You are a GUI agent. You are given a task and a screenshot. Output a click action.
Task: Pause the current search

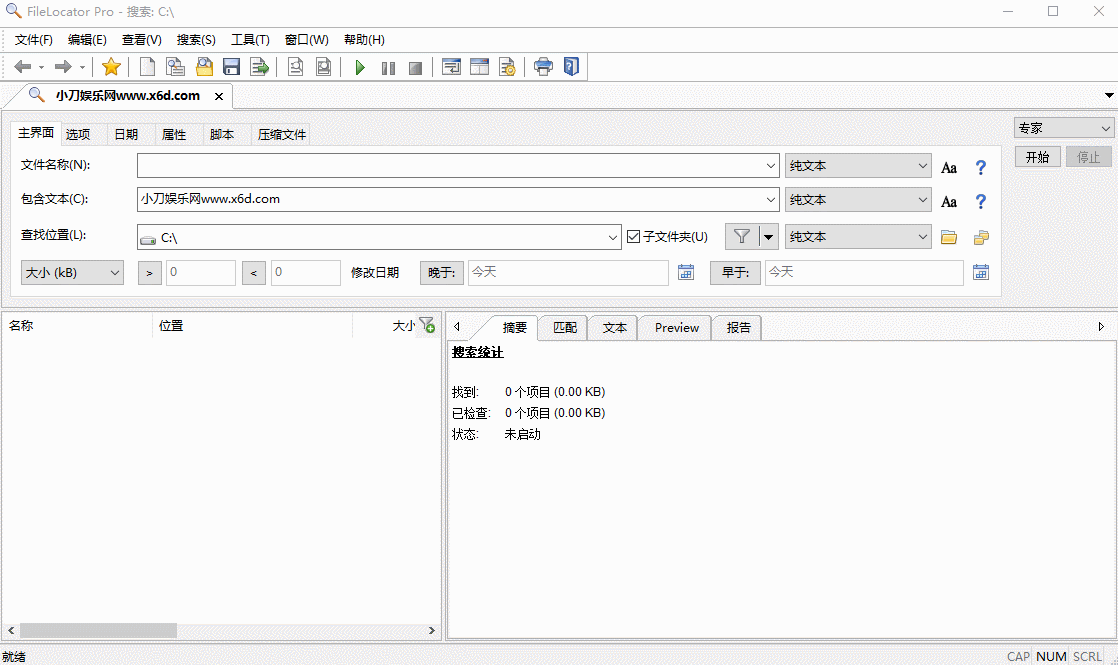tap(388, 66)
